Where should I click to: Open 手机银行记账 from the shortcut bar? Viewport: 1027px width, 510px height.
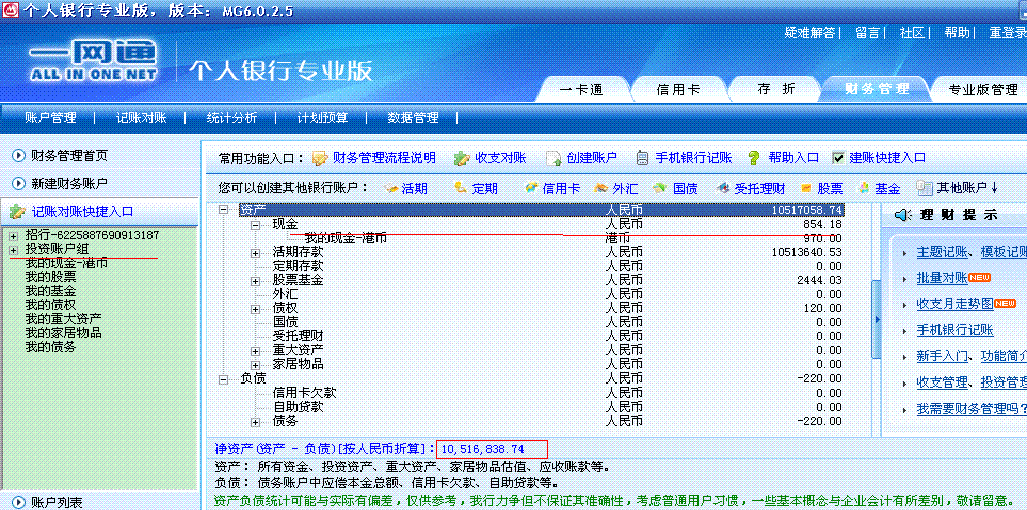click(641, 158)
